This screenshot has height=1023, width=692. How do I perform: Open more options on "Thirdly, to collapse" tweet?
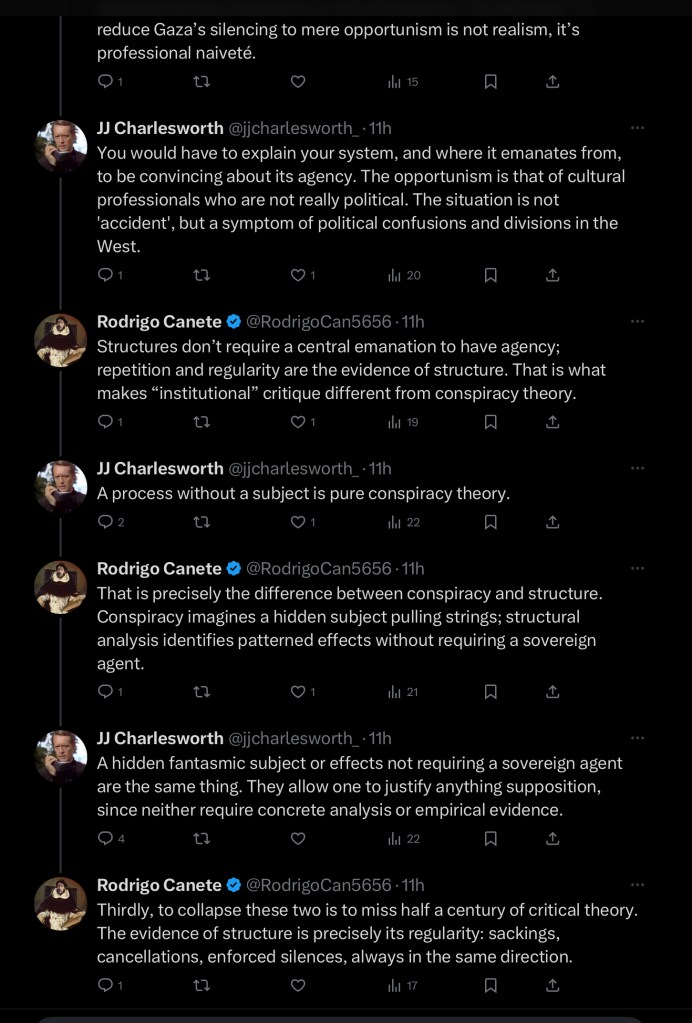637,885
